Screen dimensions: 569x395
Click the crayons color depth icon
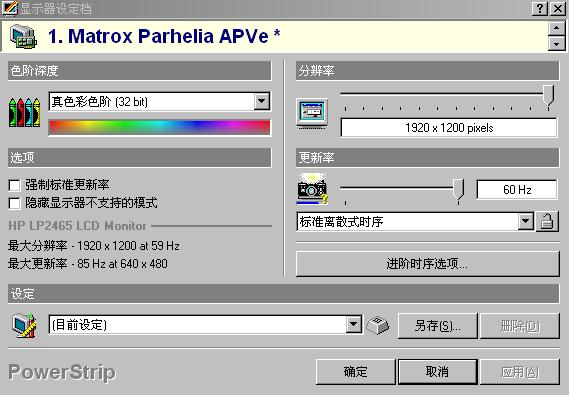pyautogui.click(x=24, y=112)
